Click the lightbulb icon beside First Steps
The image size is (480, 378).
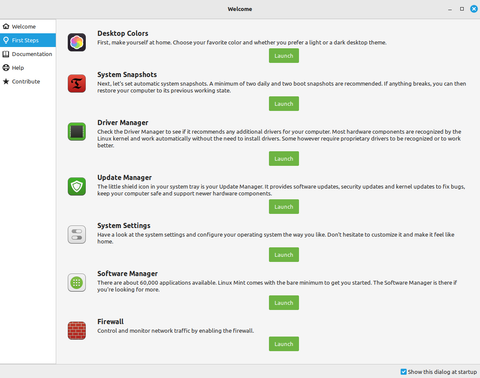(x=6, y=40)
